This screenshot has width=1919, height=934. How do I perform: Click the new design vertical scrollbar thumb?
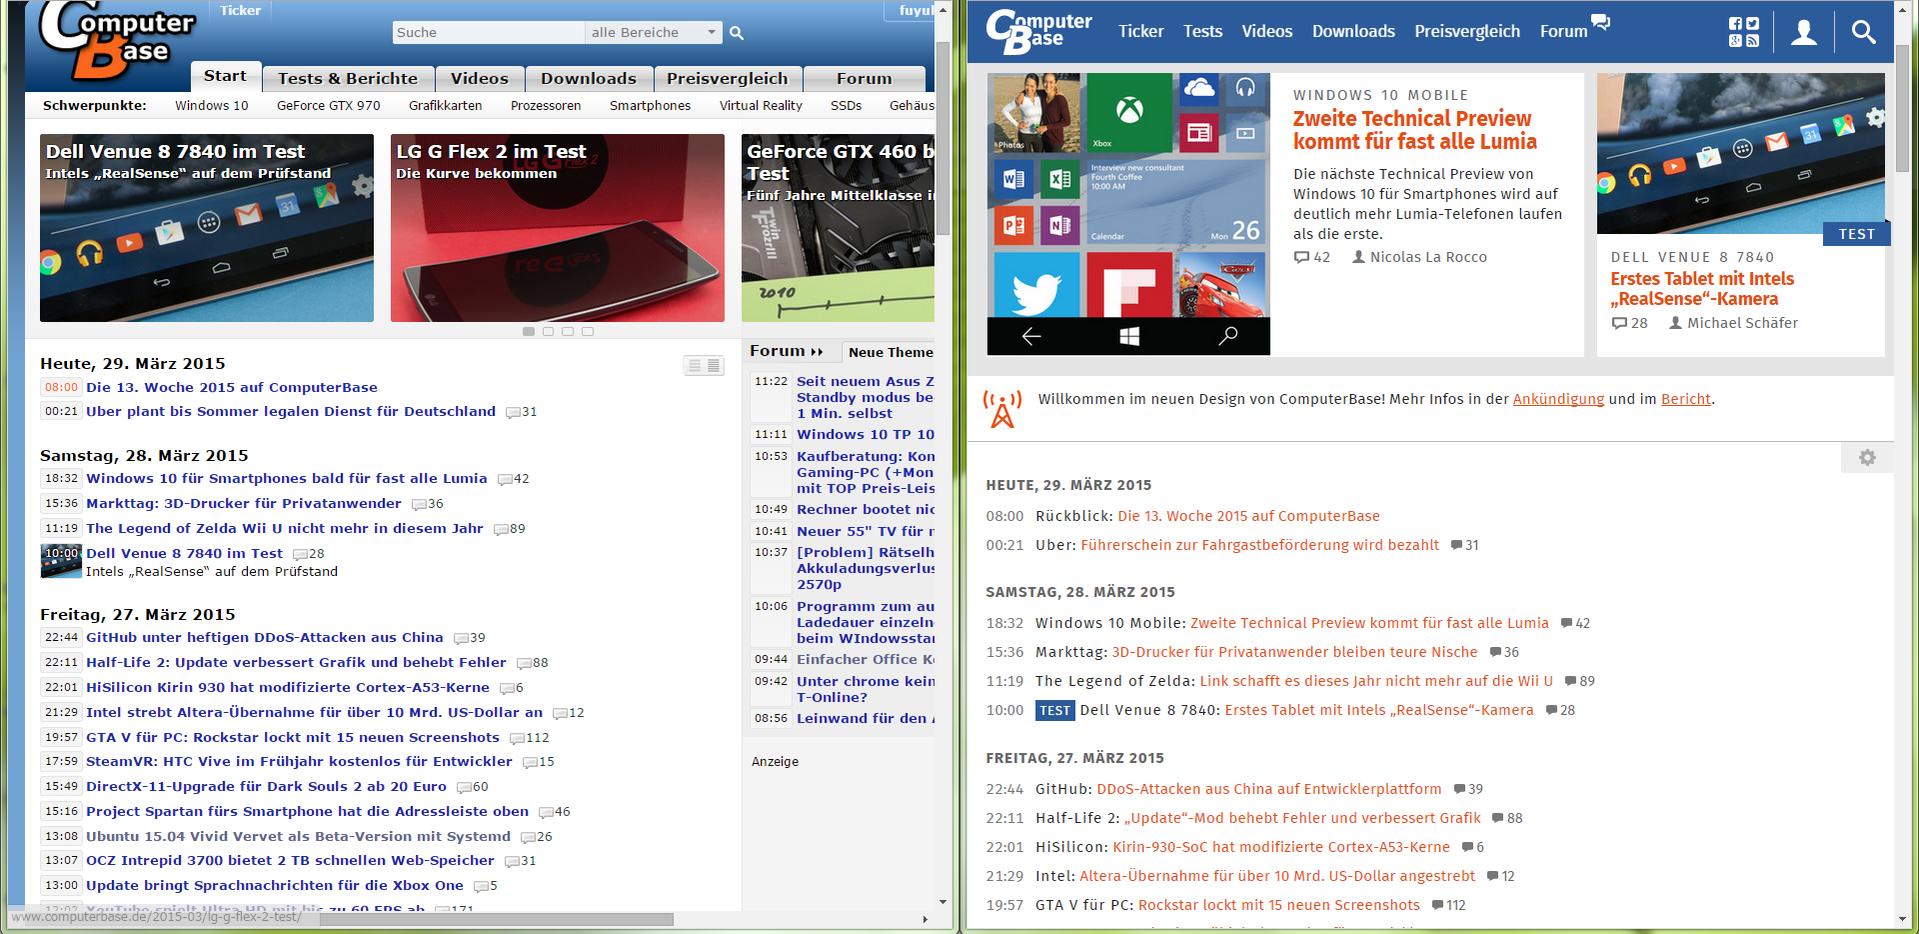tap(1904, 107)
